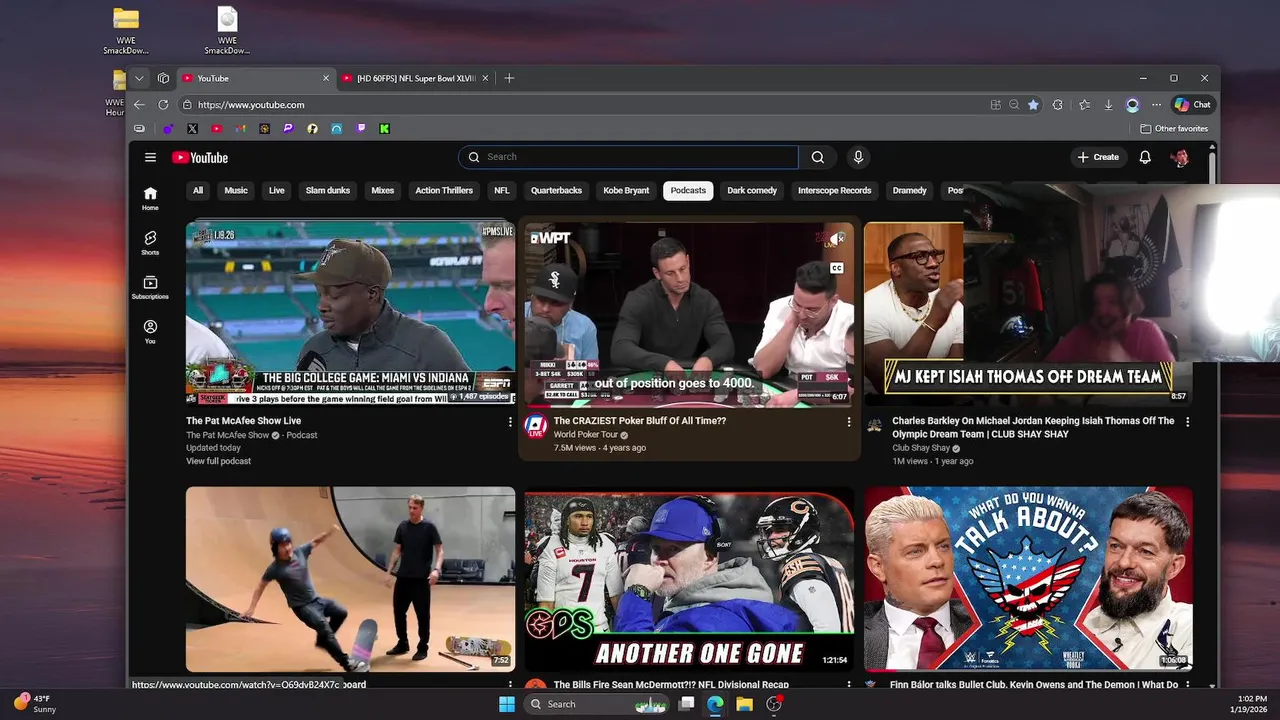
Task: Click the YouTube bookmark in favorites bar
Action: point(216,128)
